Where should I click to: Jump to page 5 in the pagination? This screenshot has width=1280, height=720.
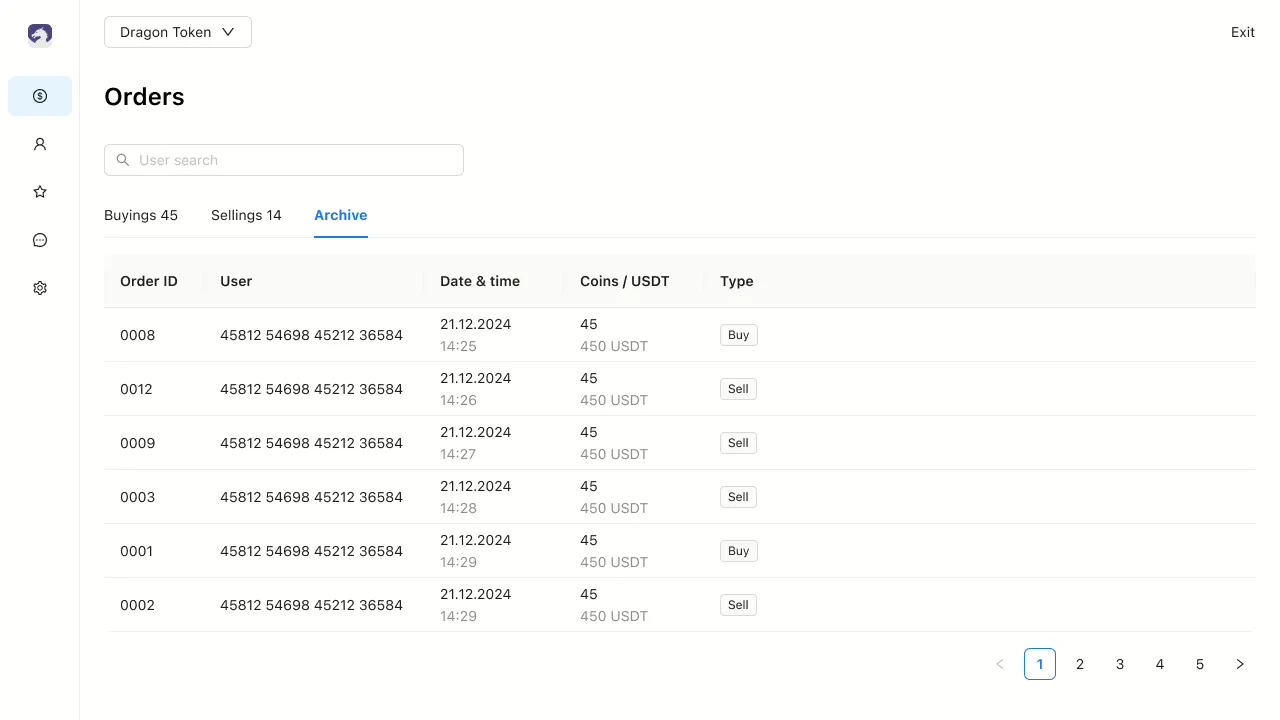click(1200, 664)
